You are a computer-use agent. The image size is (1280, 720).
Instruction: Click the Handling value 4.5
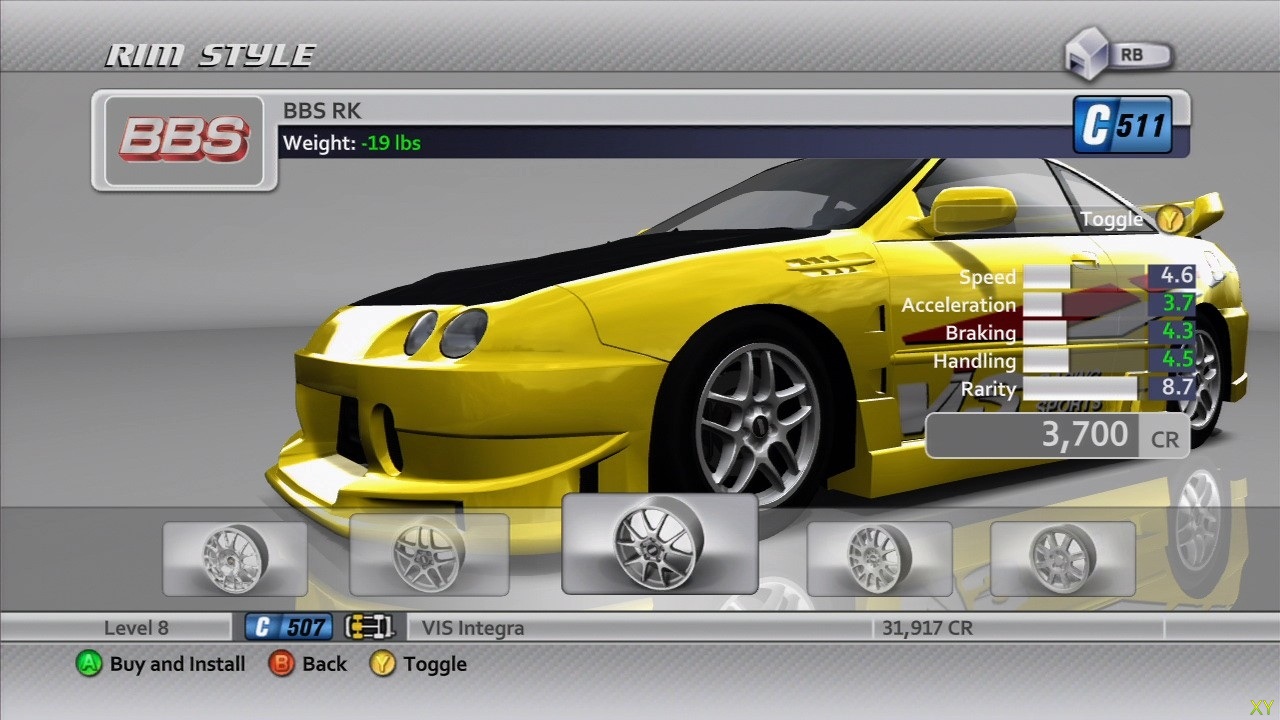[x=1177, y=361]
